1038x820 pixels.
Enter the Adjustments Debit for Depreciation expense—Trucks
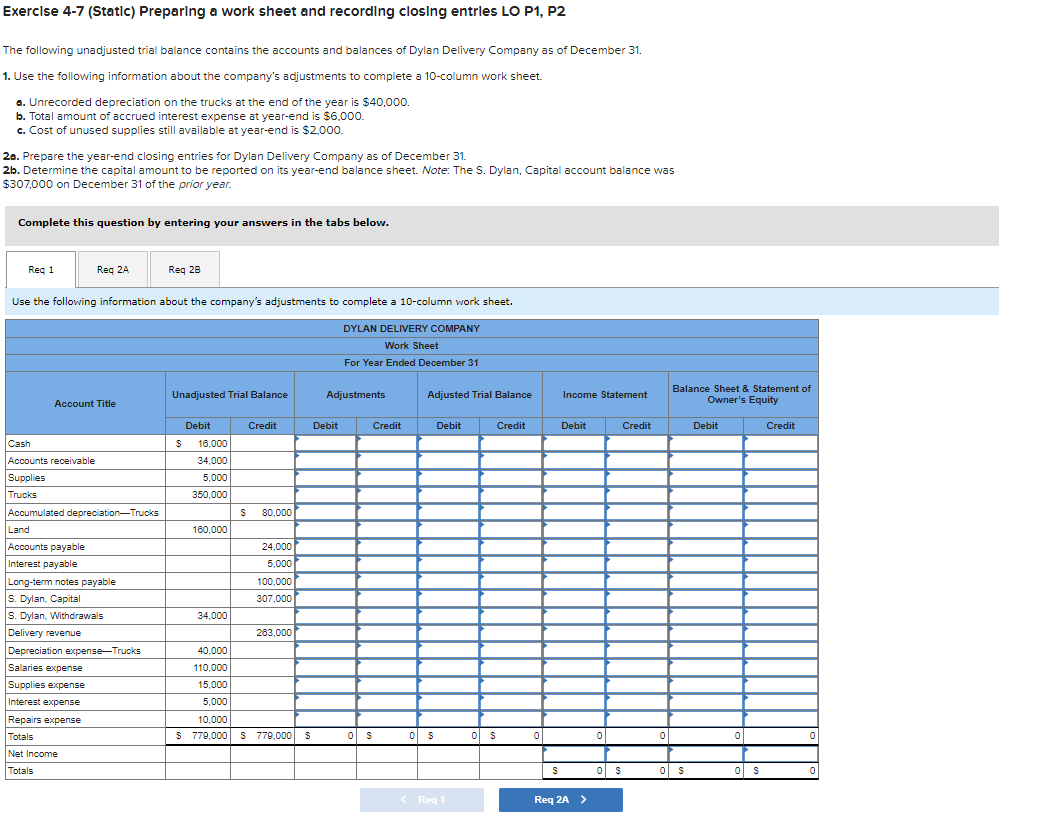click(325, 650)
